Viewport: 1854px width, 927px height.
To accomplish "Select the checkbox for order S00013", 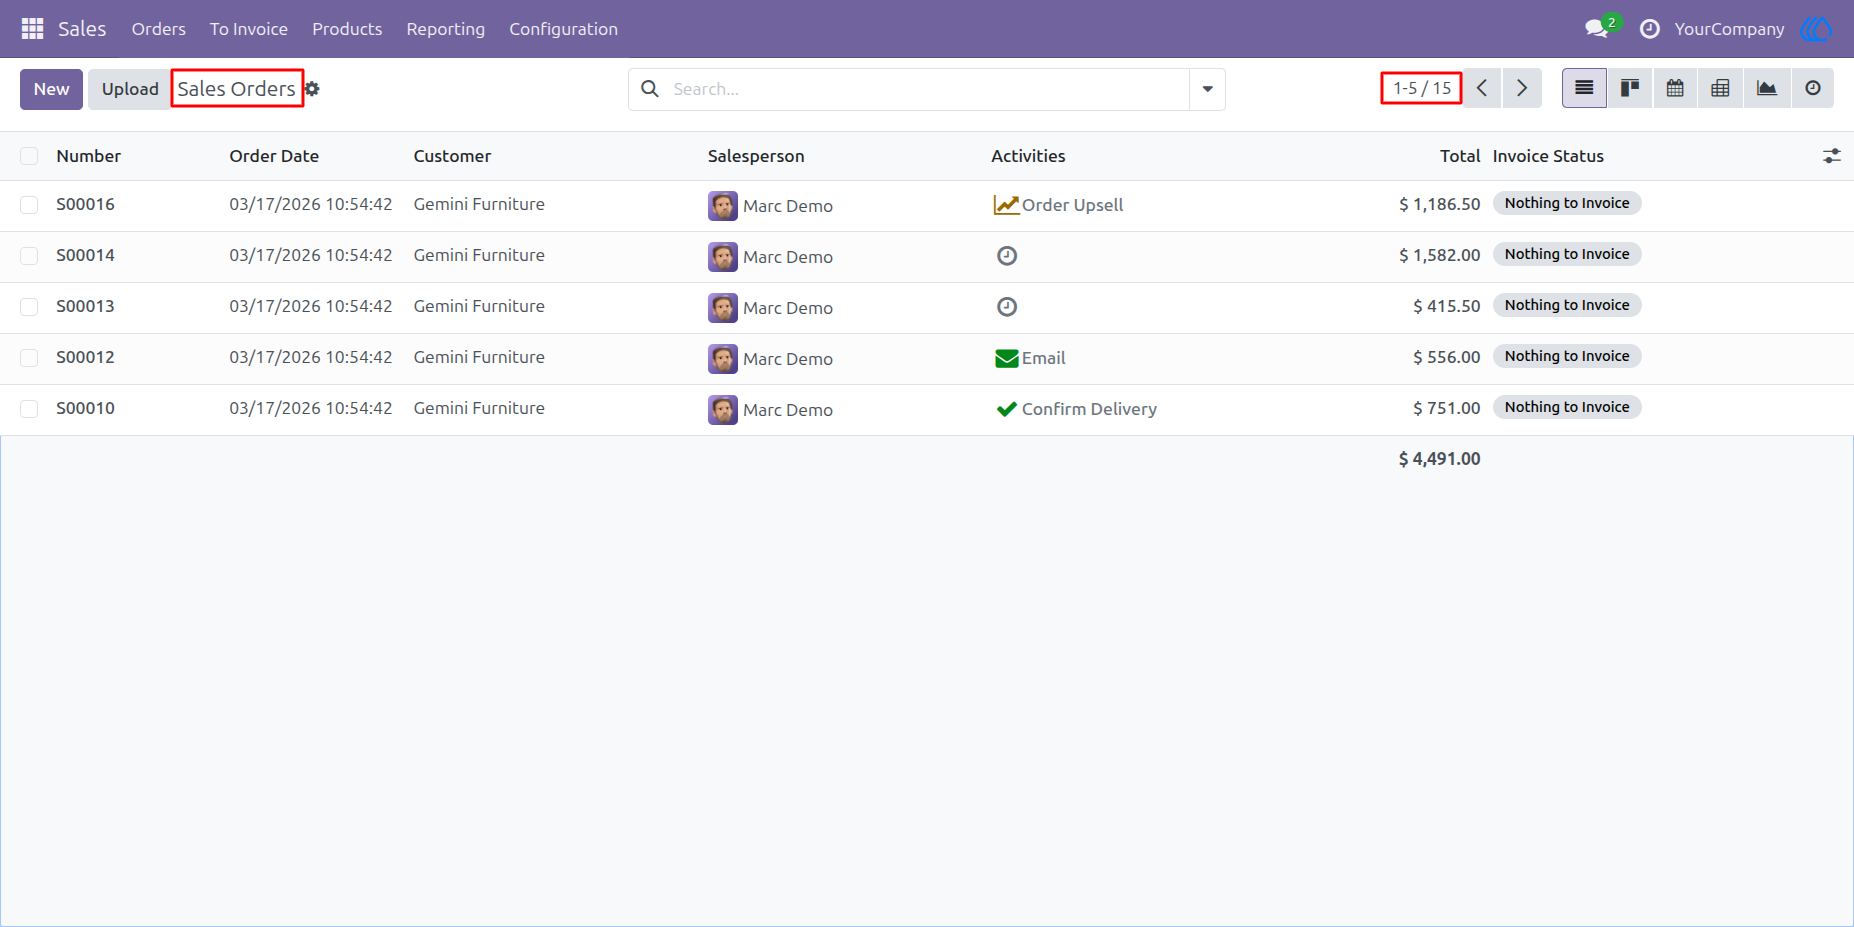I will [x=29, y=307].
